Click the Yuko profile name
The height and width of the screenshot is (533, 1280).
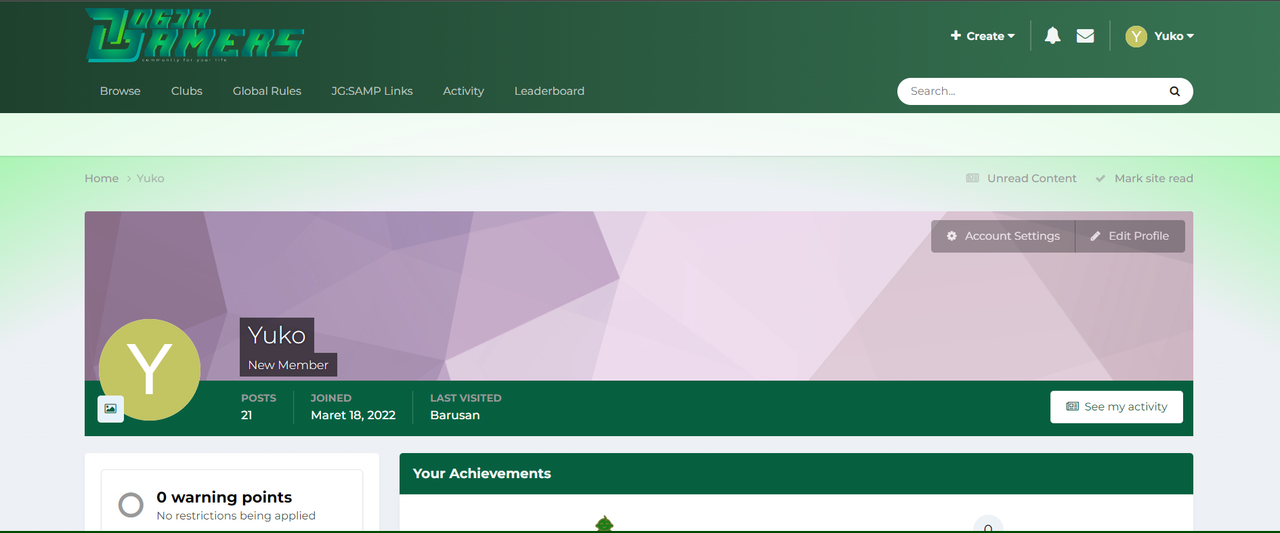pos(277,335)
